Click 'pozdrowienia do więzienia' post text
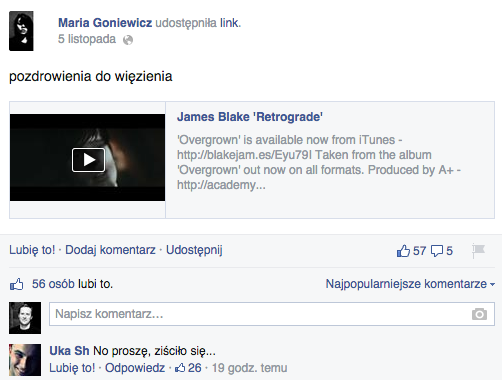The height and width of the screenshot is (380, 502). click(91, 77)
